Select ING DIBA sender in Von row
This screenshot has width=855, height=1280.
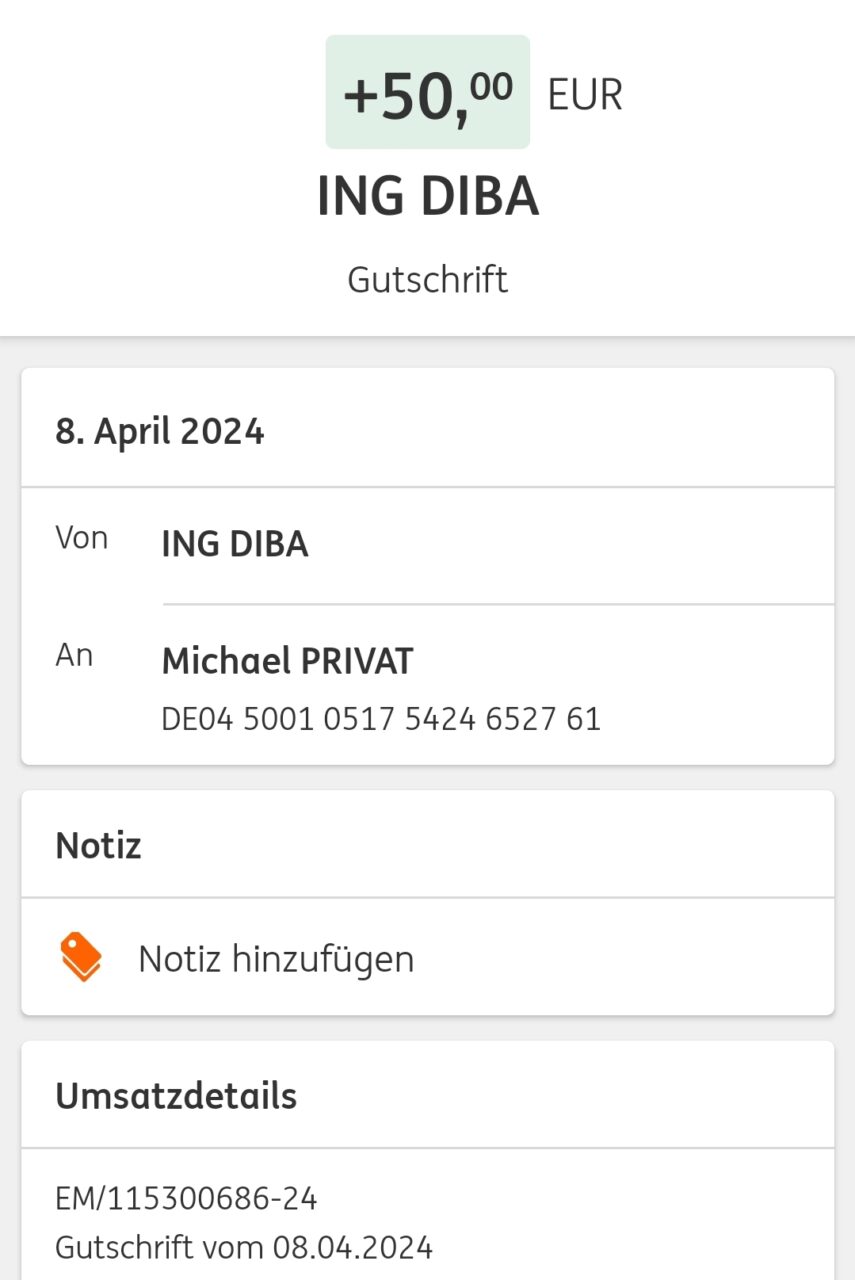pos(235,545)
